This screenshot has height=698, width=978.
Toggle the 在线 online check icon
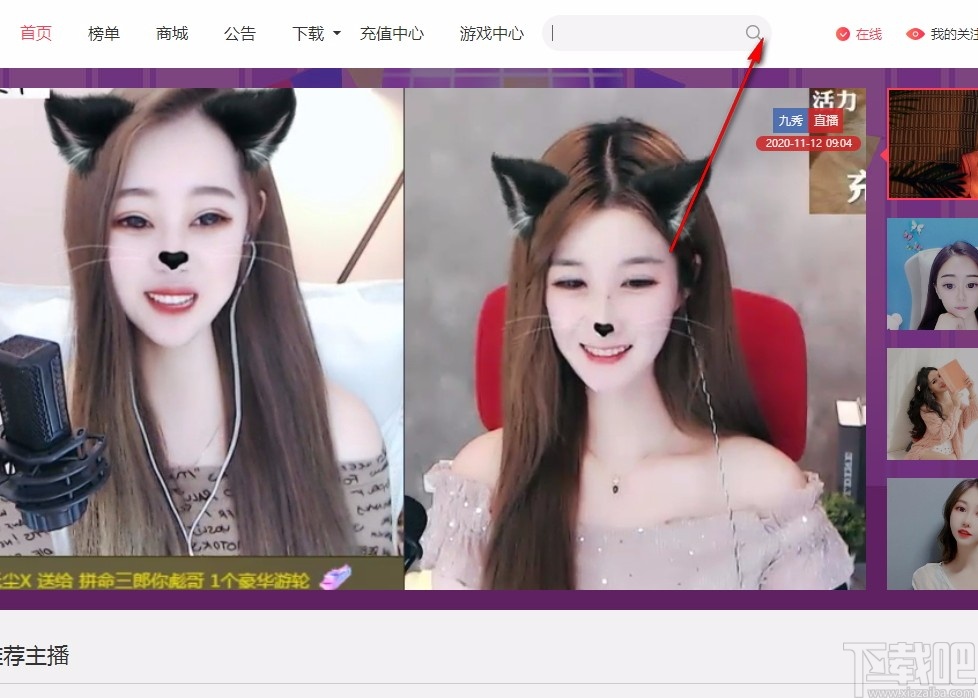pyautogui.click(x=843, y=34)
